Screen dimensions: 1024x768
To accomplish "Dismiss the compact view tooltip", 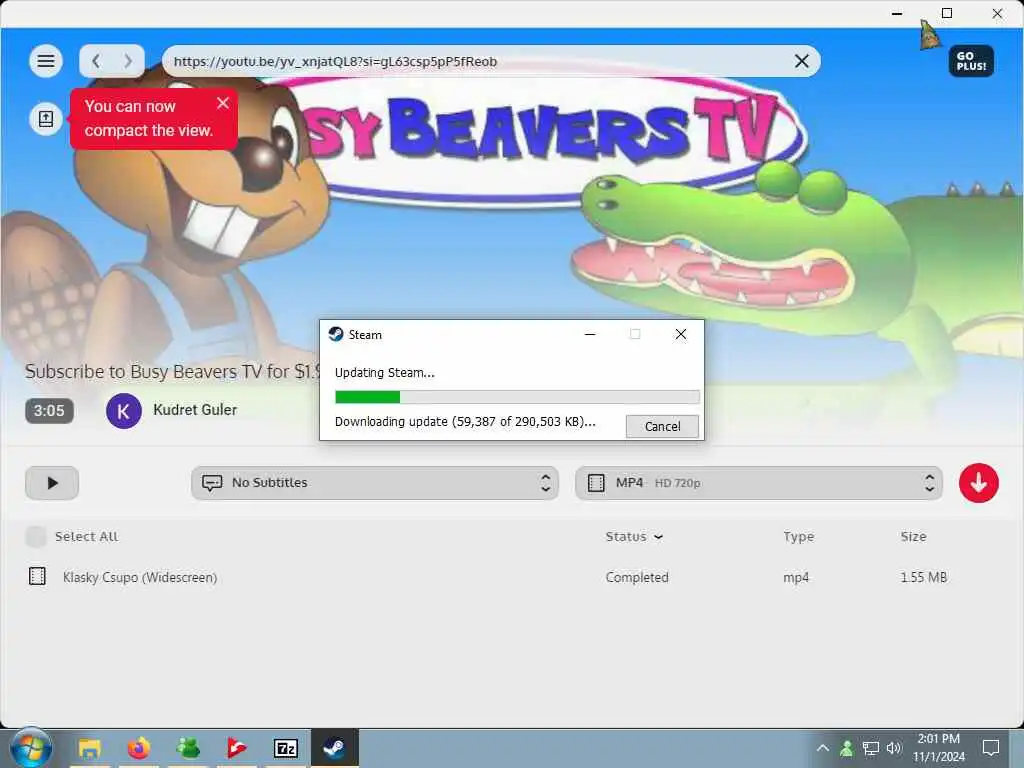I will coord(223,103).
